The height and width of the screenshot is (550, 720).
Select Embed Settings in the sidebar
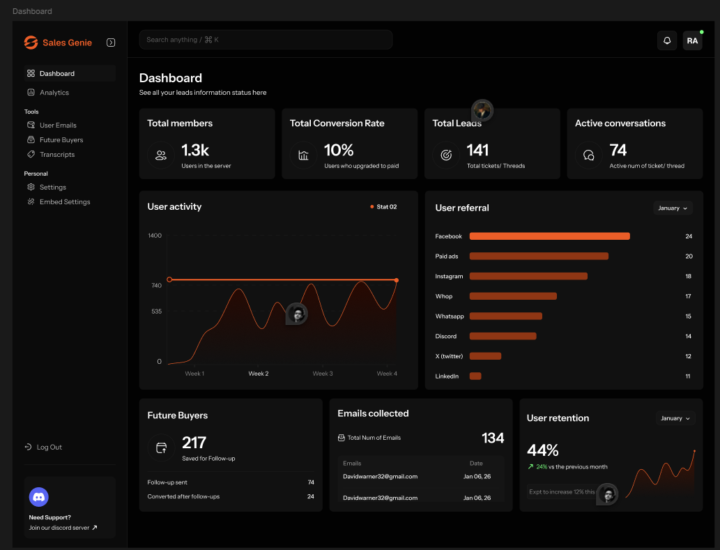(64, 202)
